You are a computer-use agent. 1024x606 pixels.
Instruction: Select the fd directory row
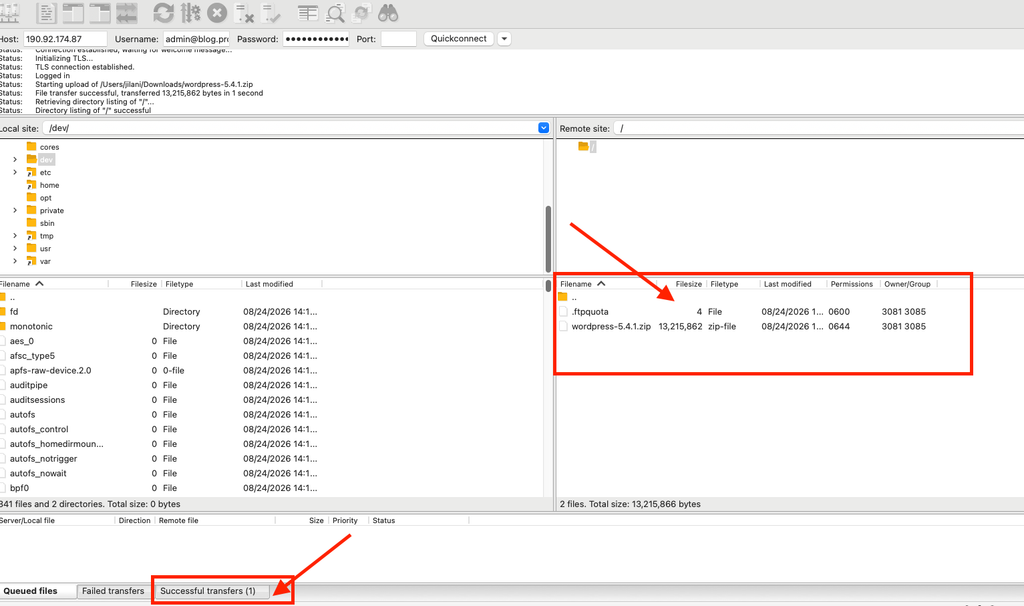coord(271,311)
